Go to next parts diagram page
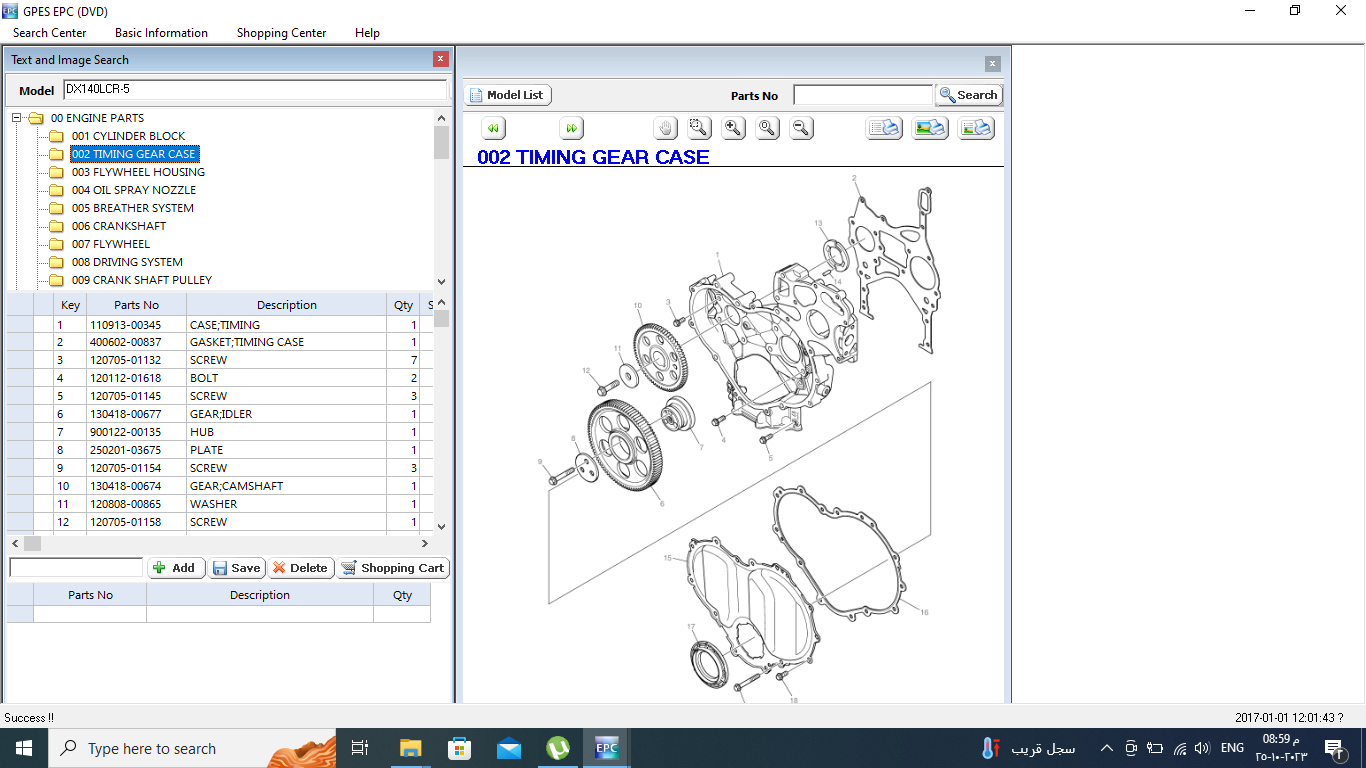The height and width of the screenshot is (768, 1366). tap(571, 128)
